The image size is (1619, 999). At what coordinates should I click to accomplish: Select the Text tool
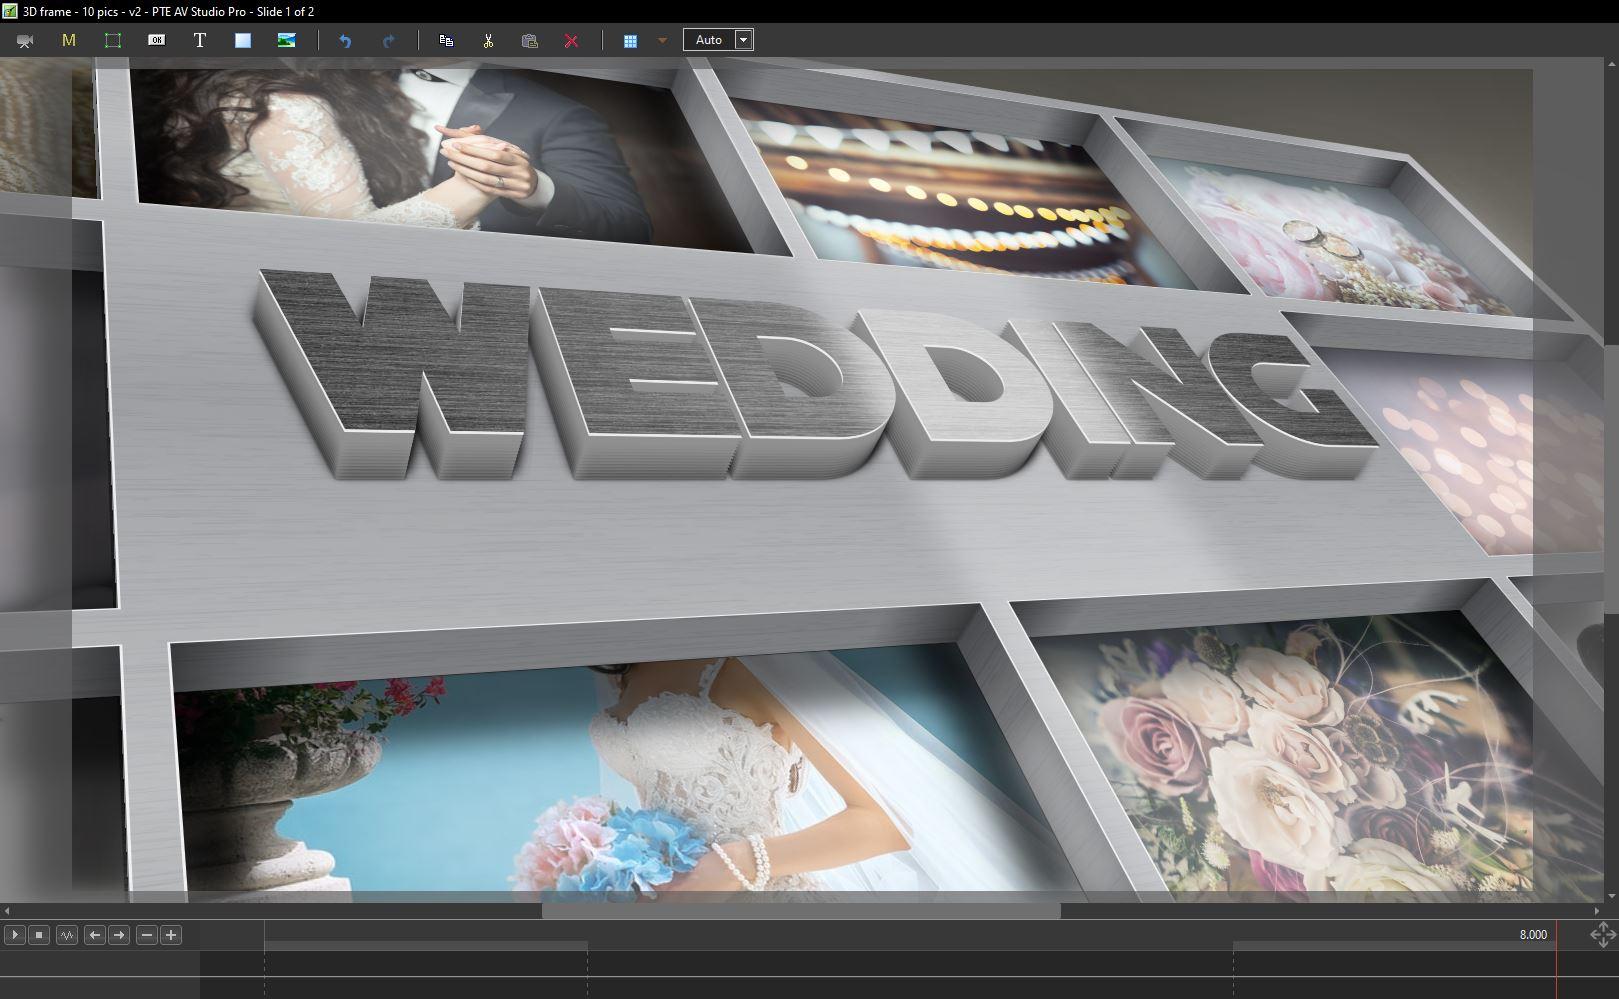click(x=200, y=41)
